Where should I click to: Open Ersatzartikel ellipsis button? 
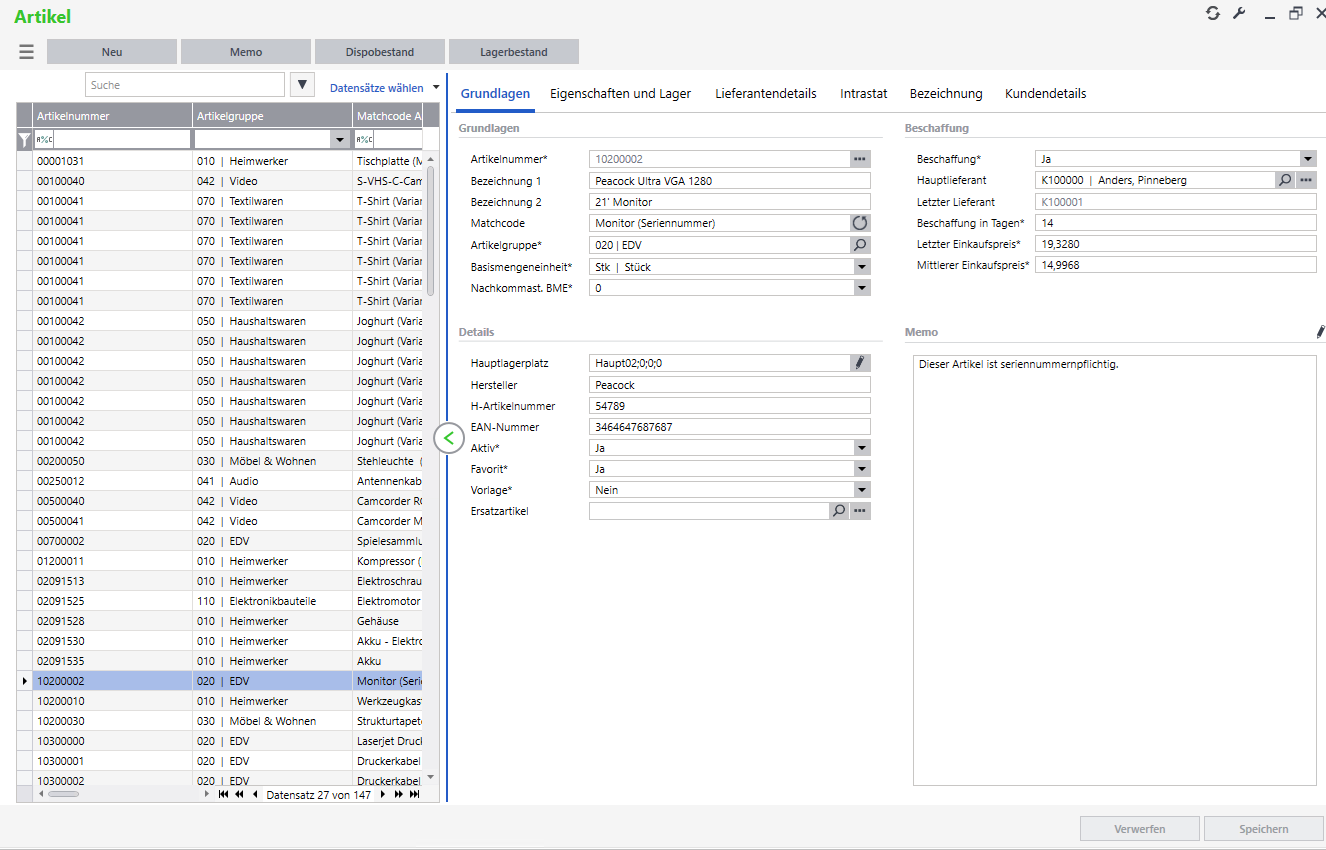(x=860, y=511)
